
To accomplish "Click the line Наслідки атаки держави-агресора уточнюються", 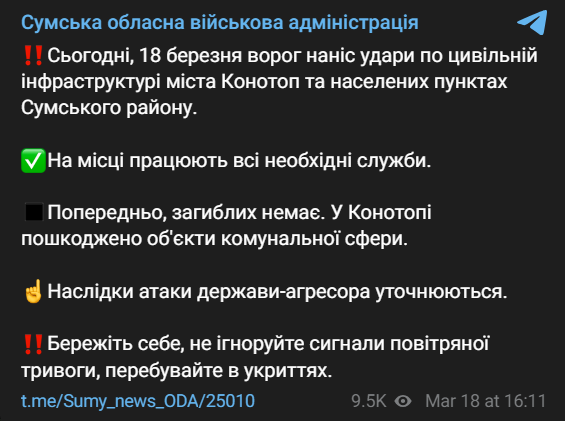I will (x=277, y=291).
